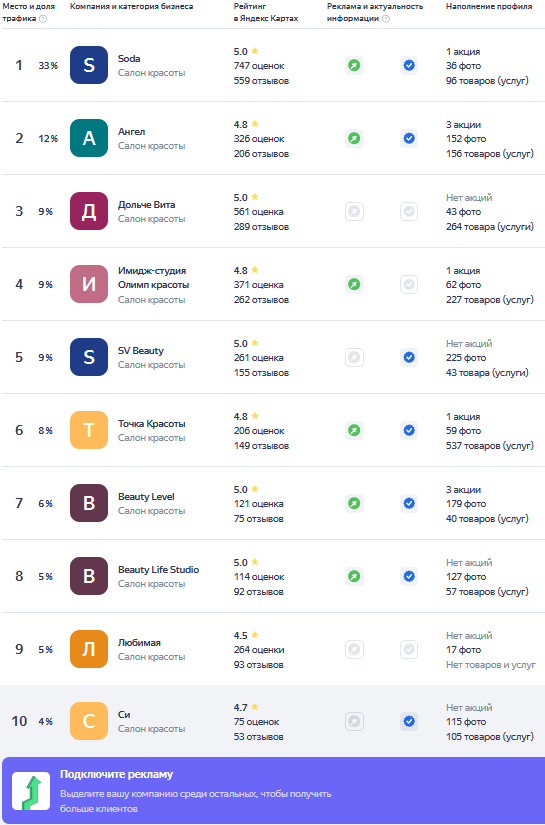The height and width of the screenshot is (825, 545).
Task: Open the Beauty Level company name
Action: (x=146, y=497)
